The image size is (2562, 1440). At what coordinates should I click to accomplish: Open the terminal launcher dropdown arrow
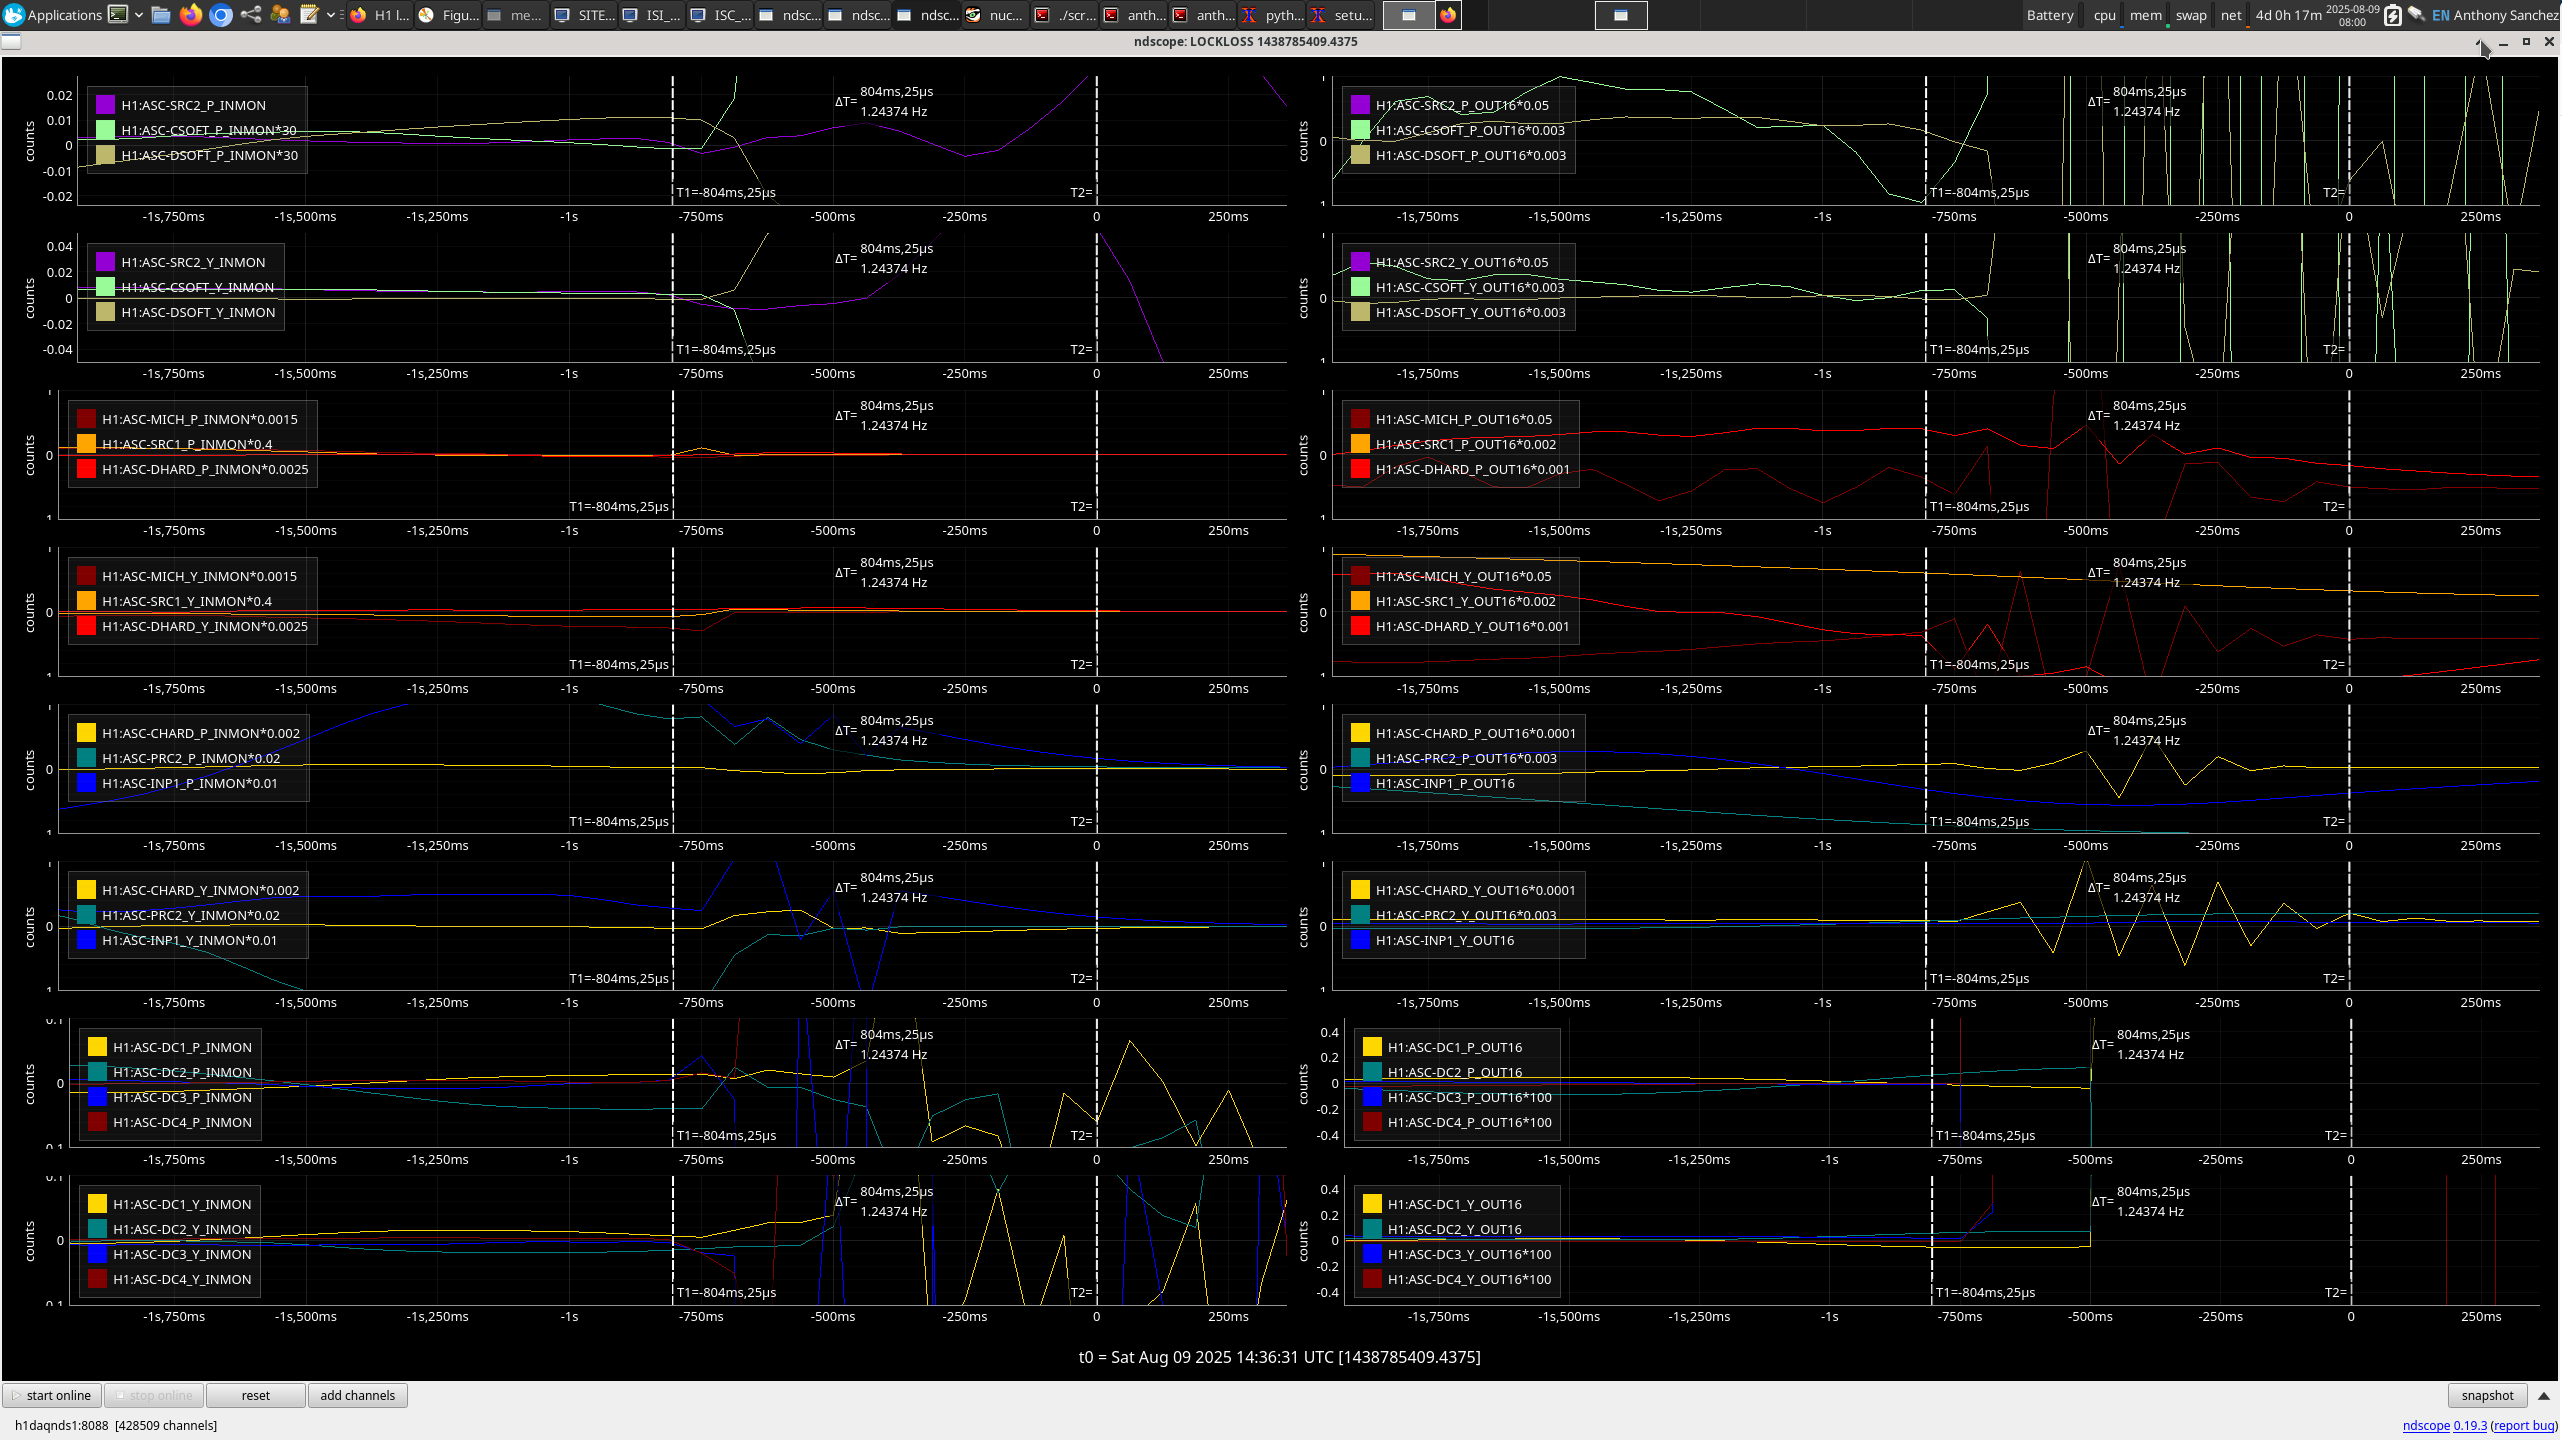[139, 15]
